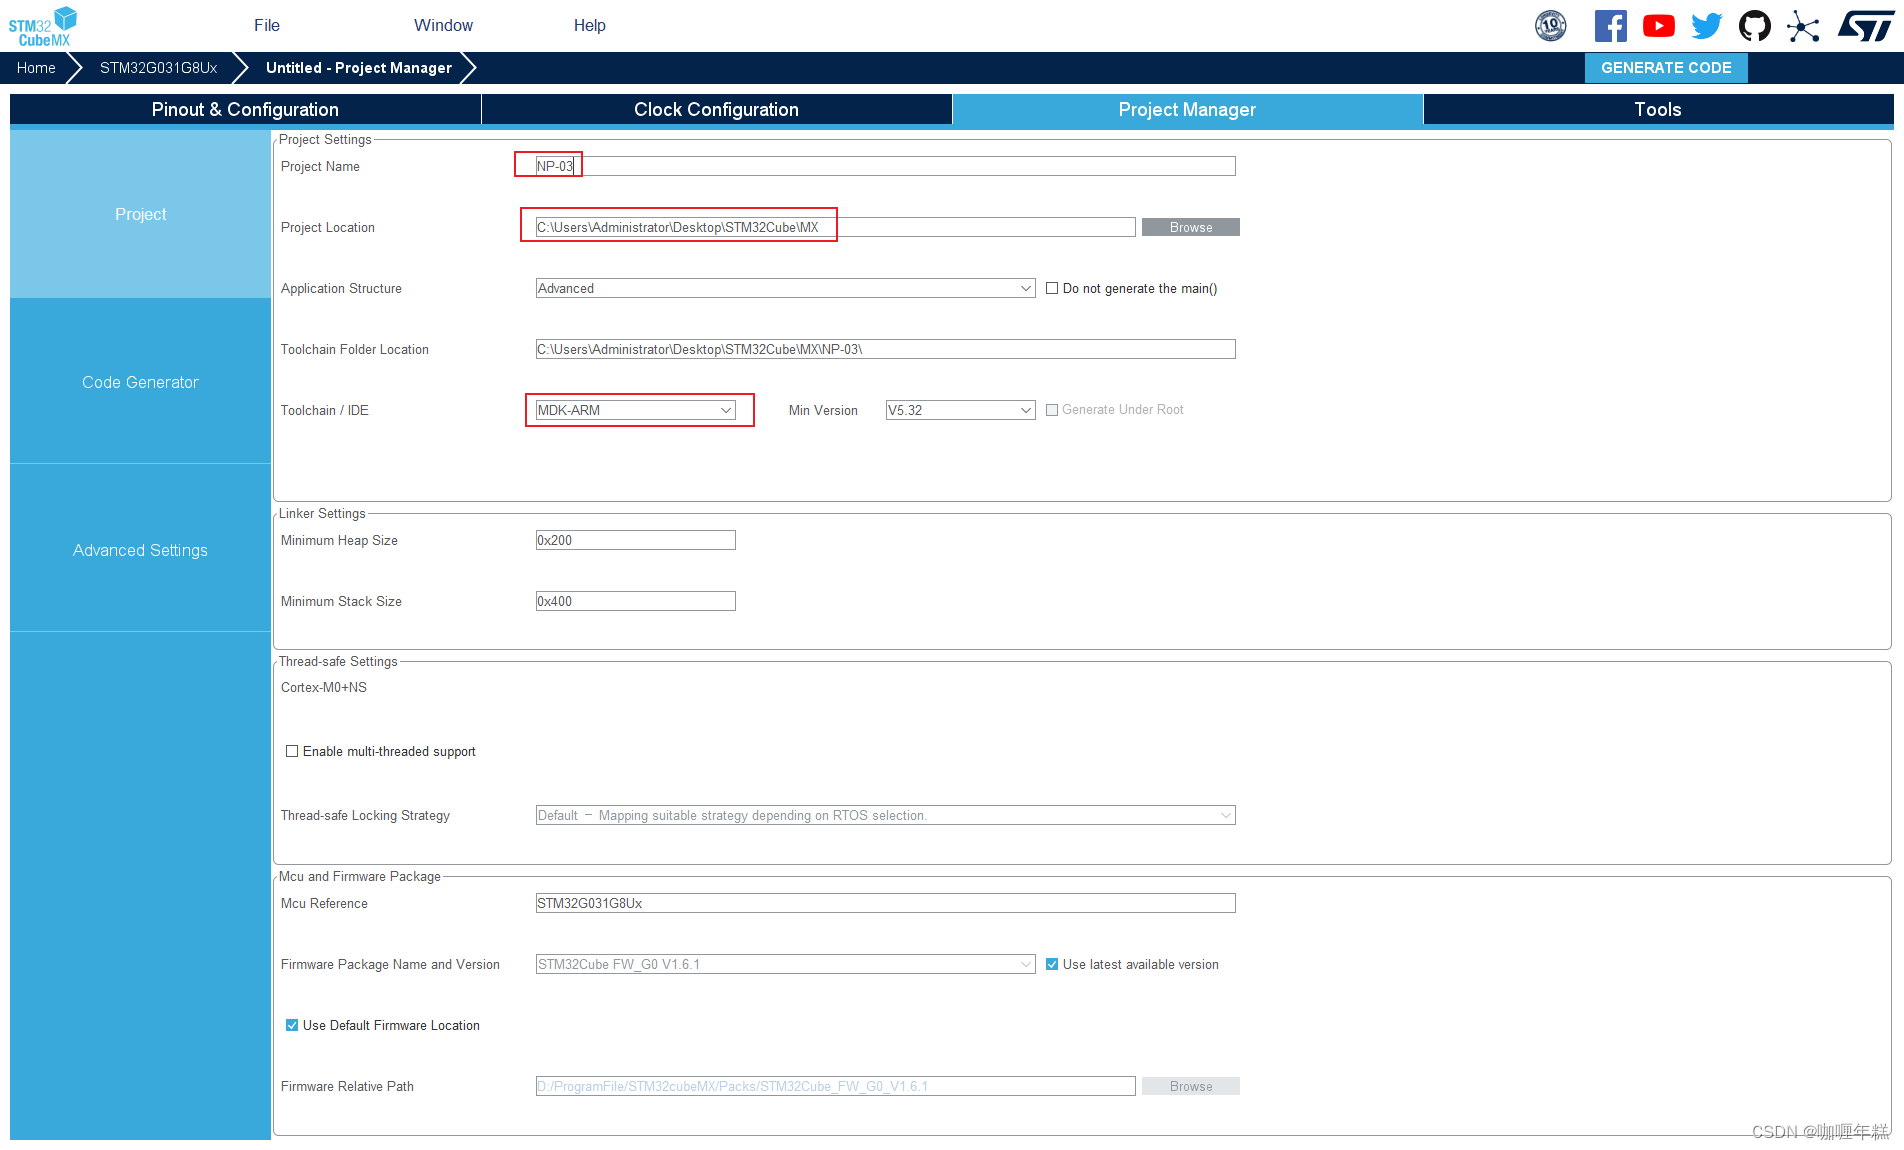
Task: Click the Minimum Stack Size field
Action: [x=635, y=601]
